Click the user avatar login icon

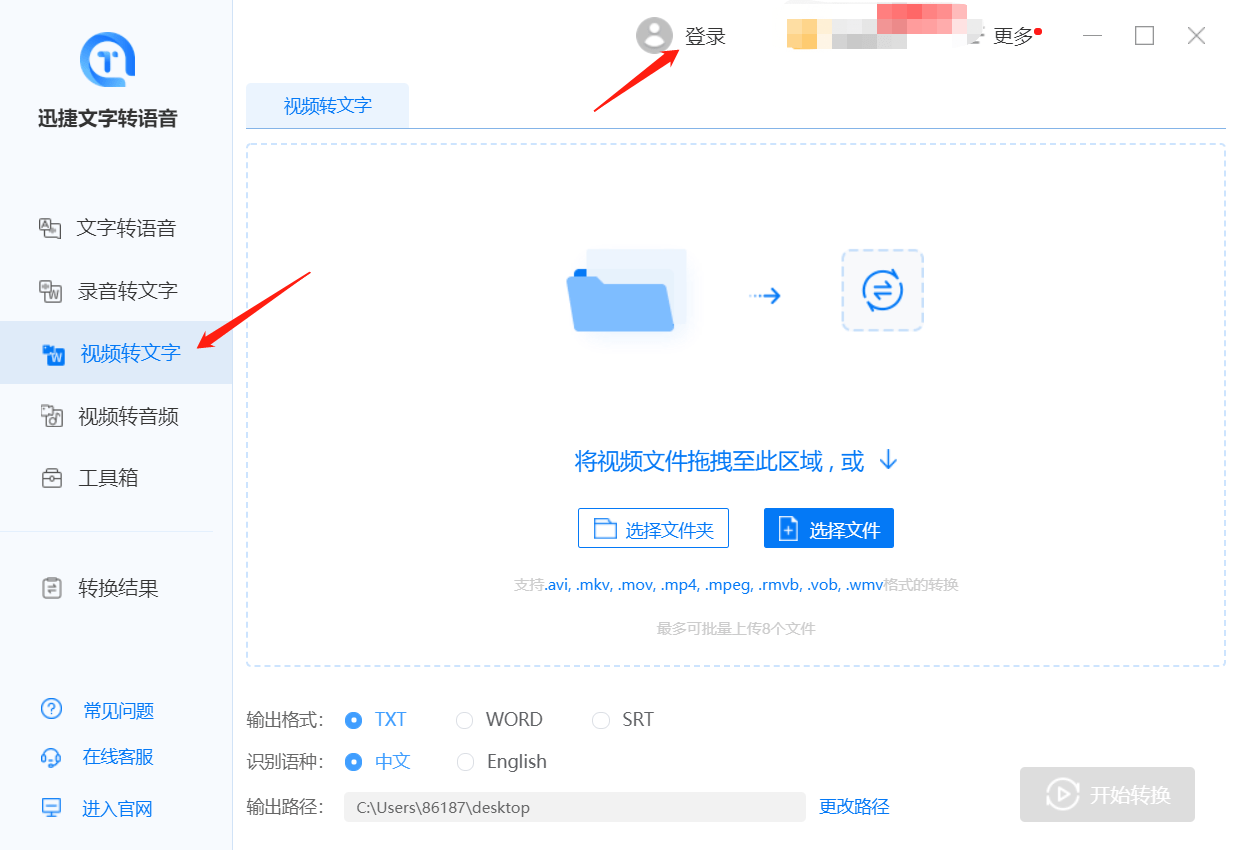tap(654, 36)
